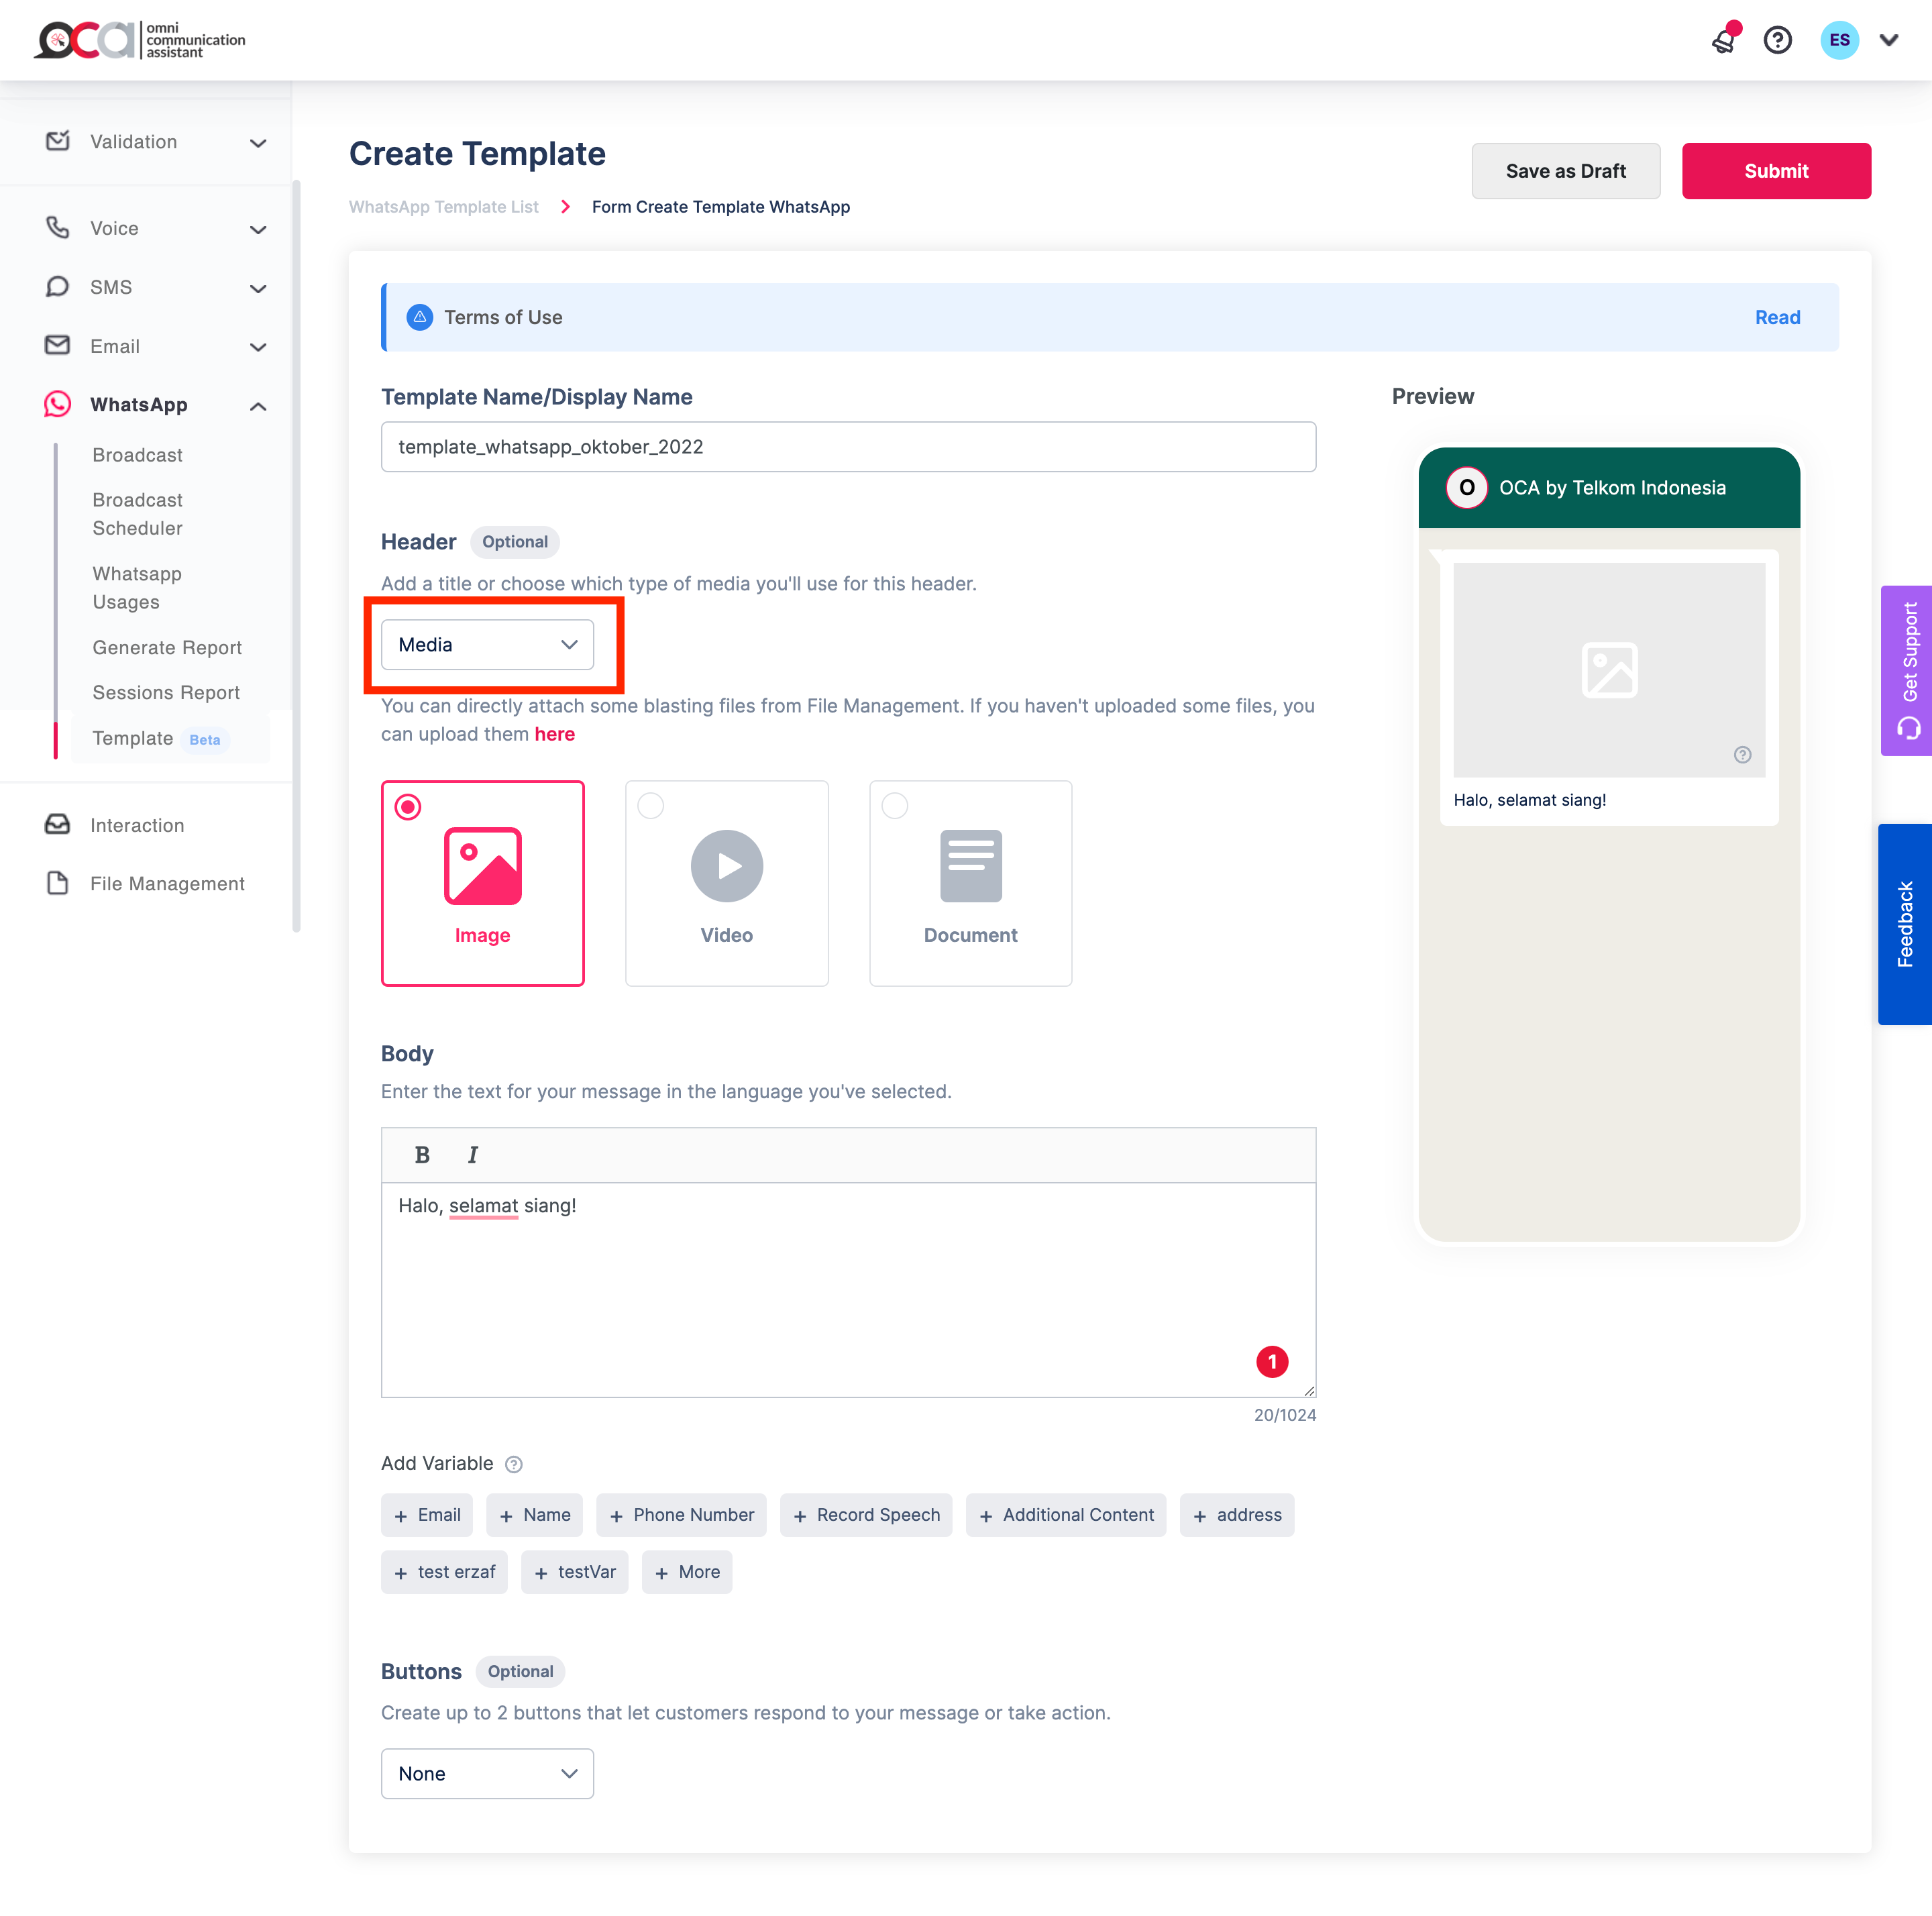Click the Add Variable help icon

pyautogui.click(x=514, y=1464)
